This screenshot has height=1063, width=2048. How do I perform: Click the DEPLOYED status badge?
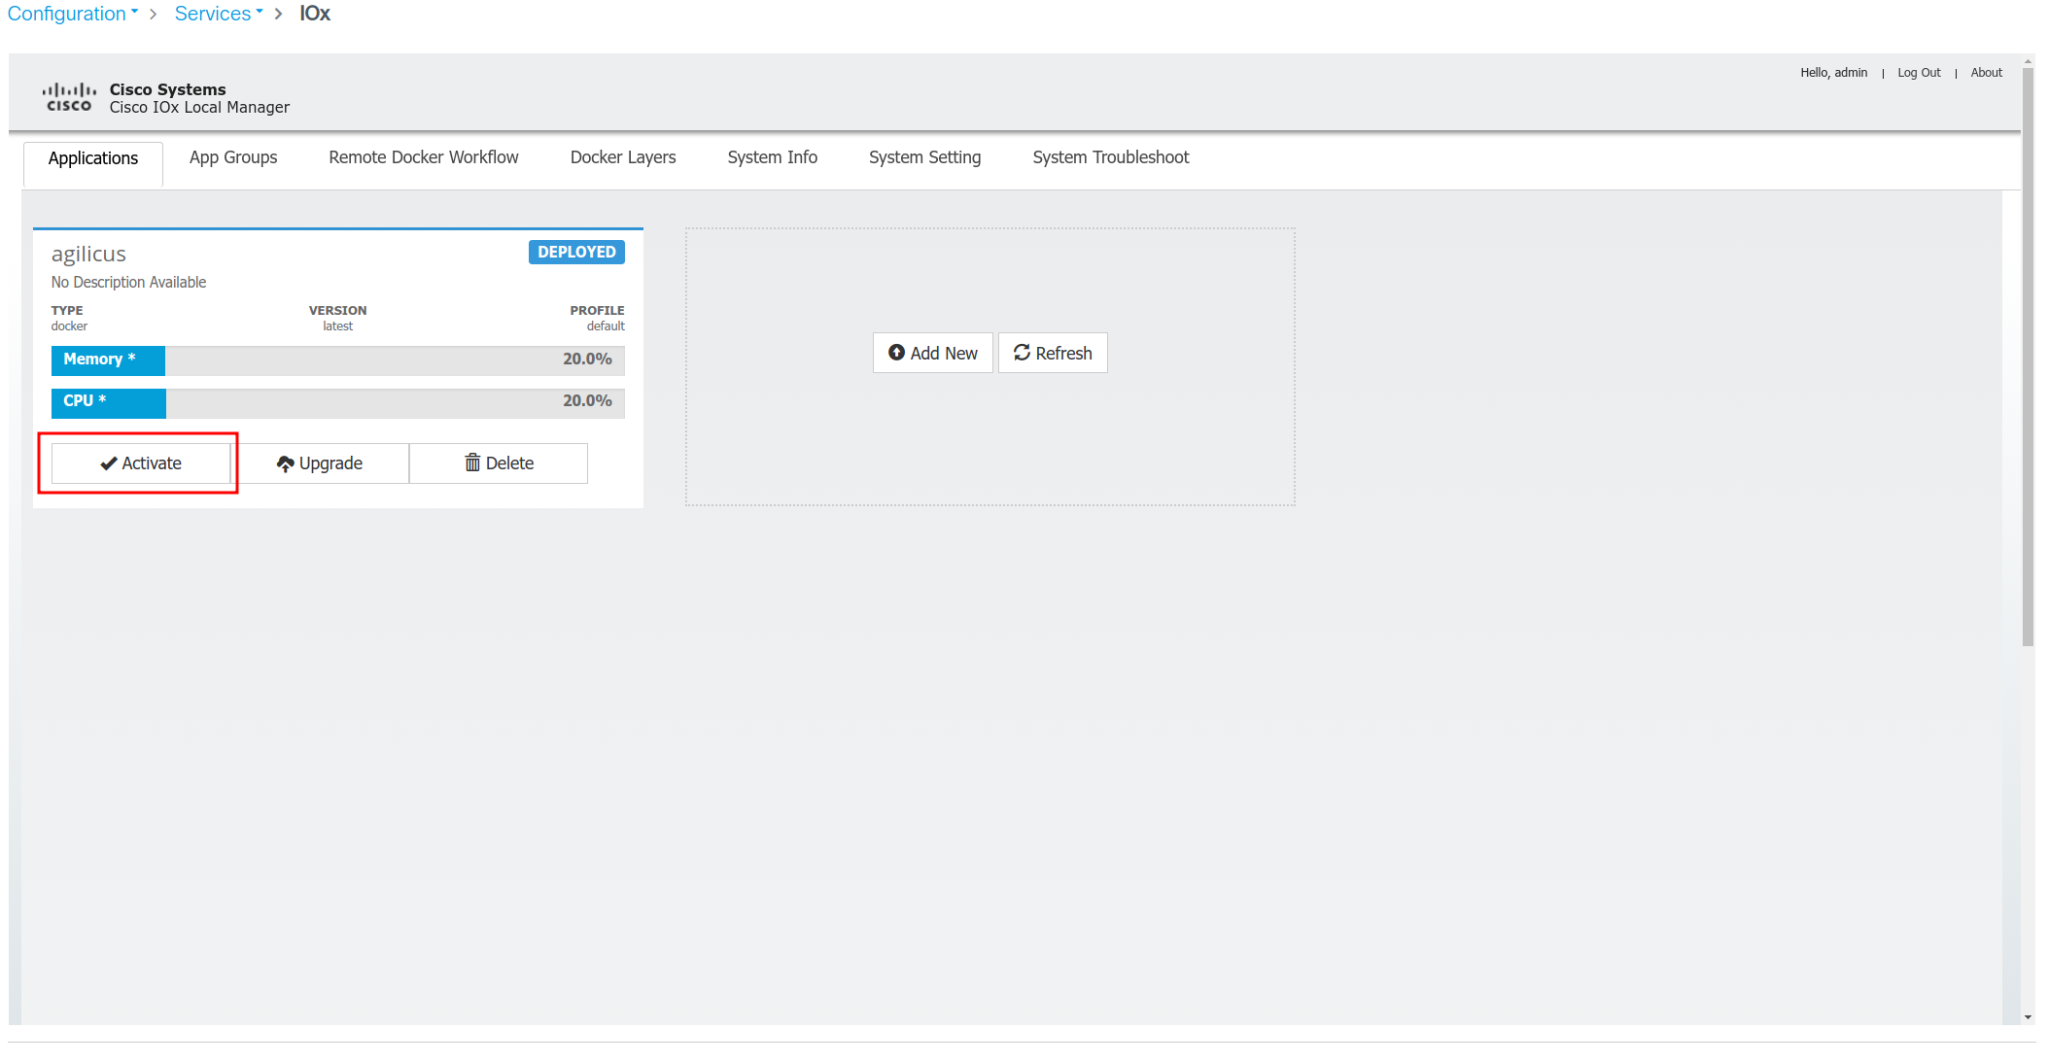[x=576, y=252]
